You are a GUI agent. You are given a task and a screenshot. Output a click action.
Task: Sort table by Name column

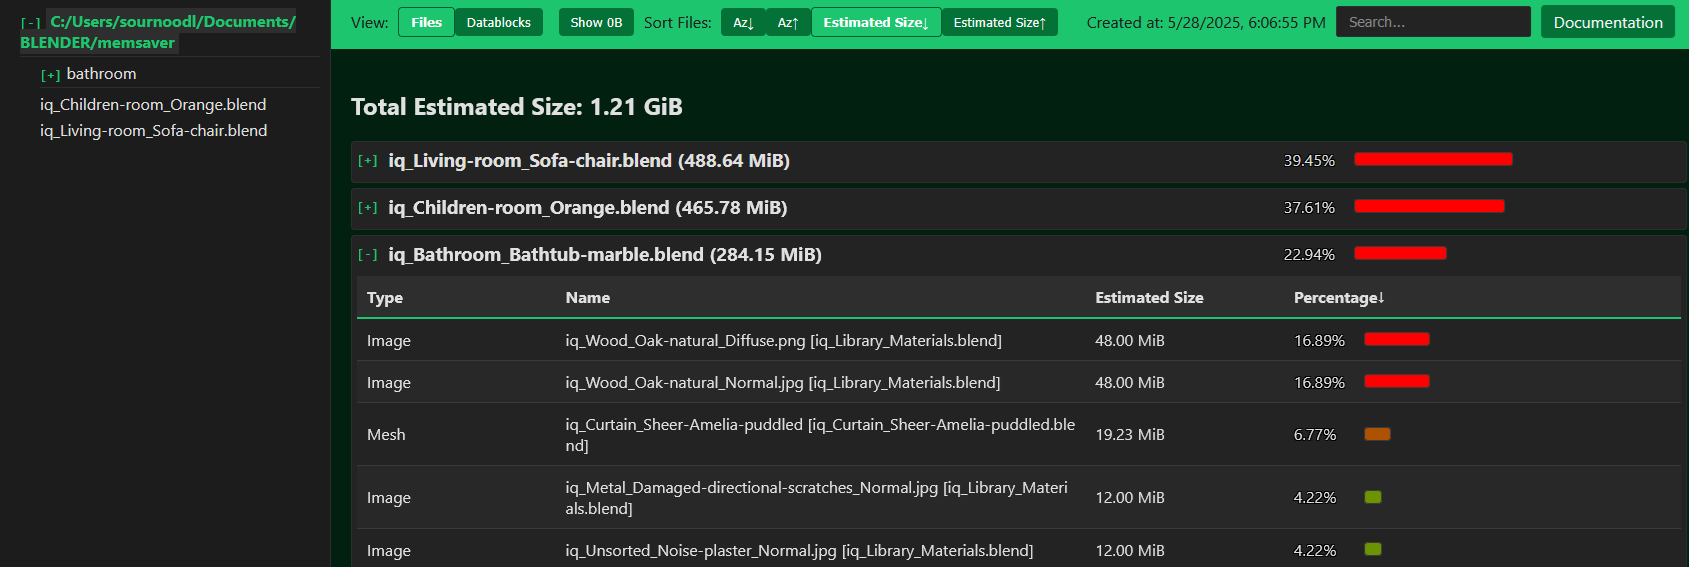(588, 298)
